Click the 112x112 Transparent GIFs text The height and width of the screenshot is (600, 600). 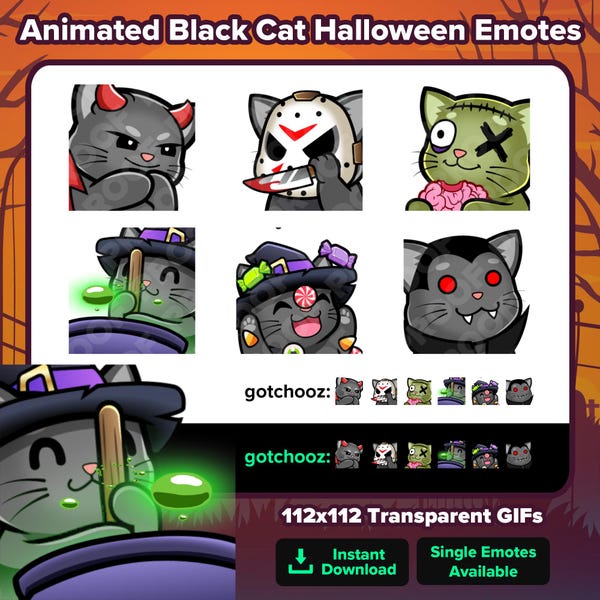[x=412, y=516]
